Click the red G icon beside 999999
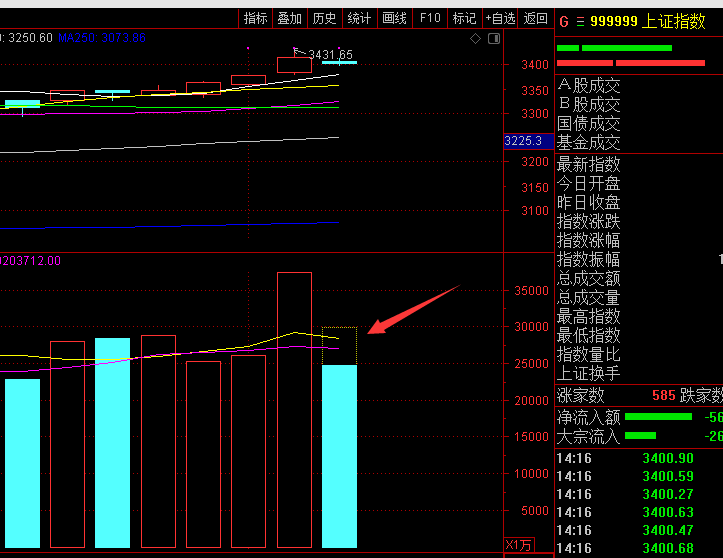 pyautogui.click(x=563, y=21)
